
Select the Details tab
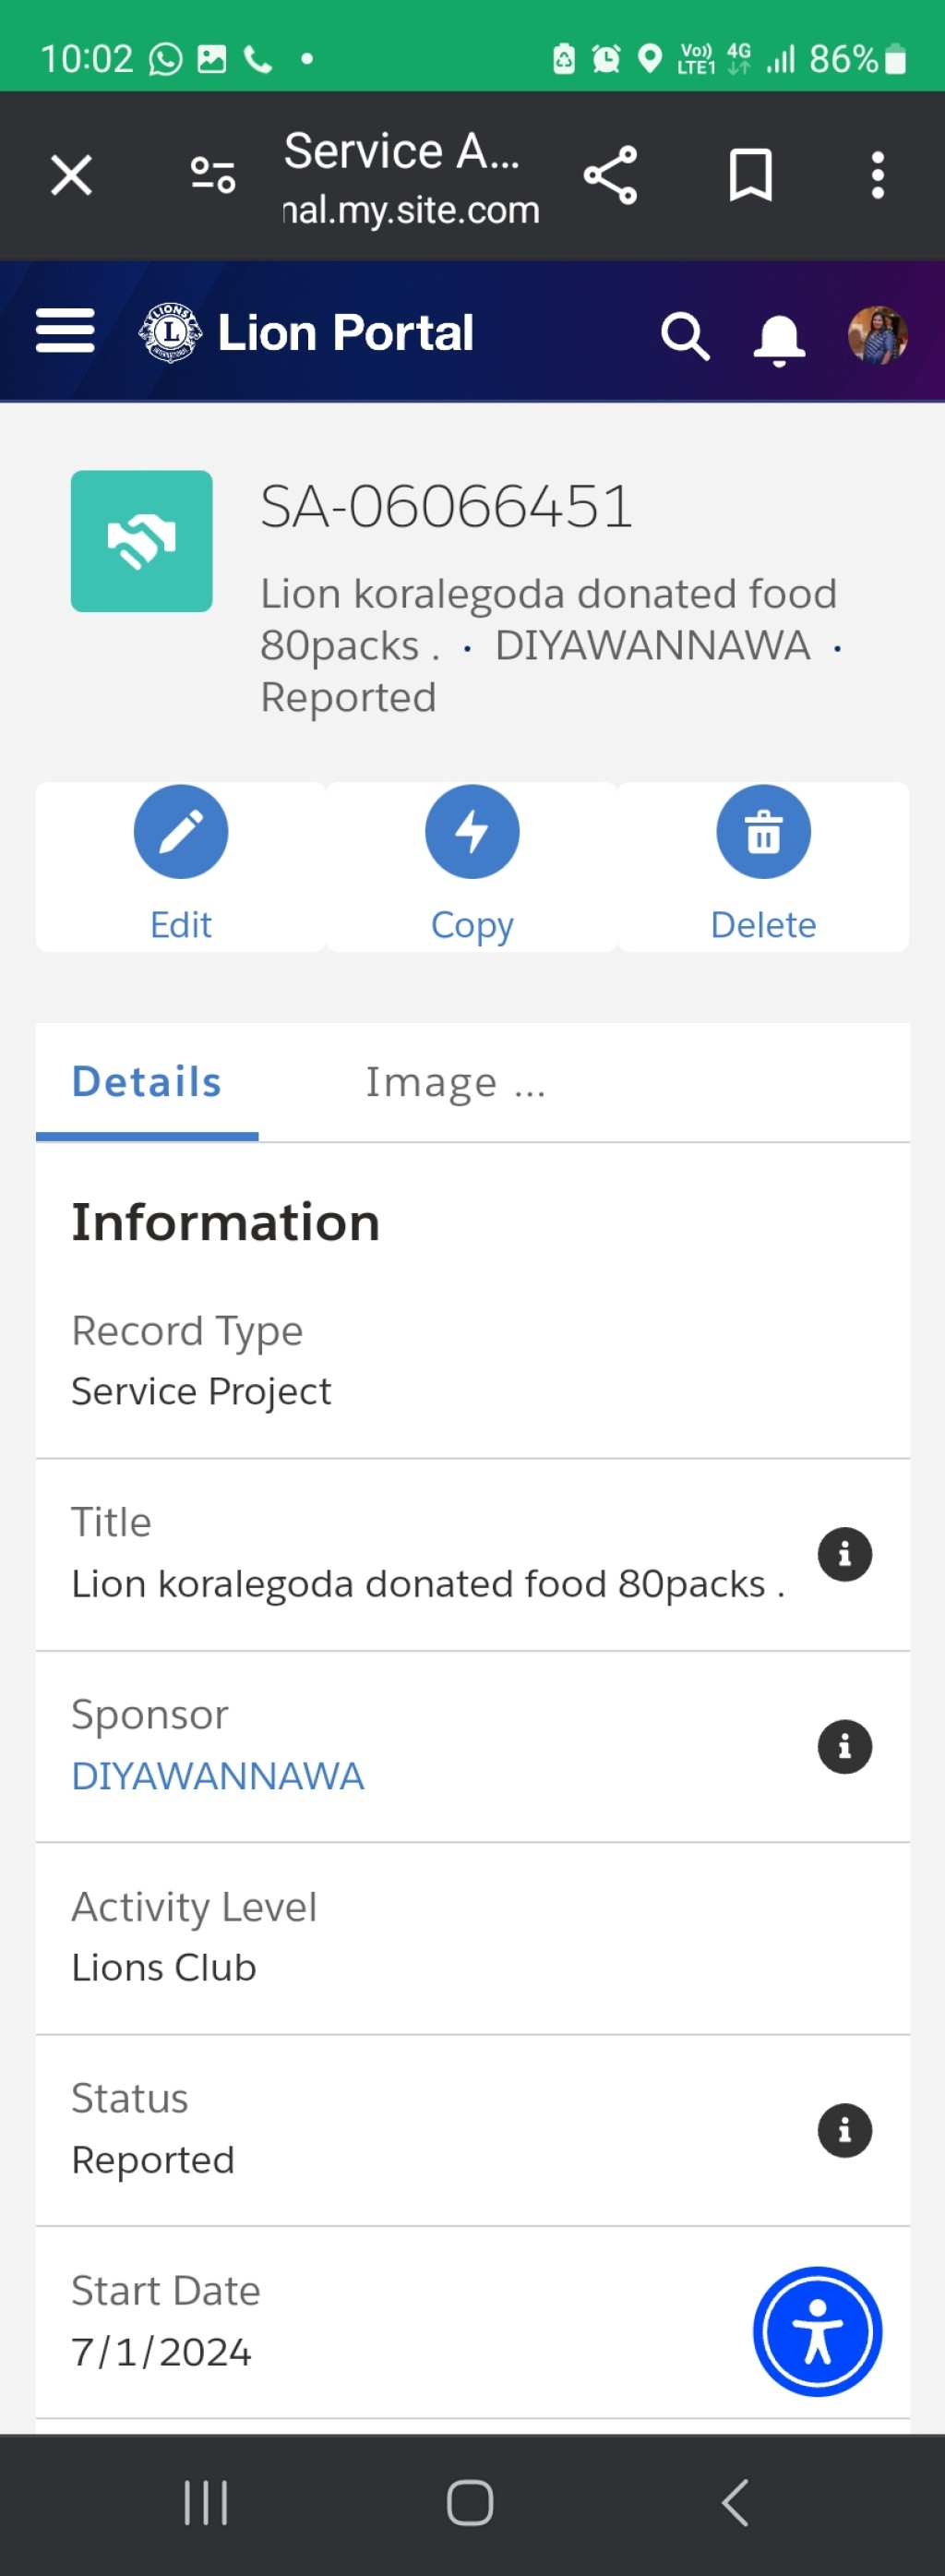pos(147,1082)
